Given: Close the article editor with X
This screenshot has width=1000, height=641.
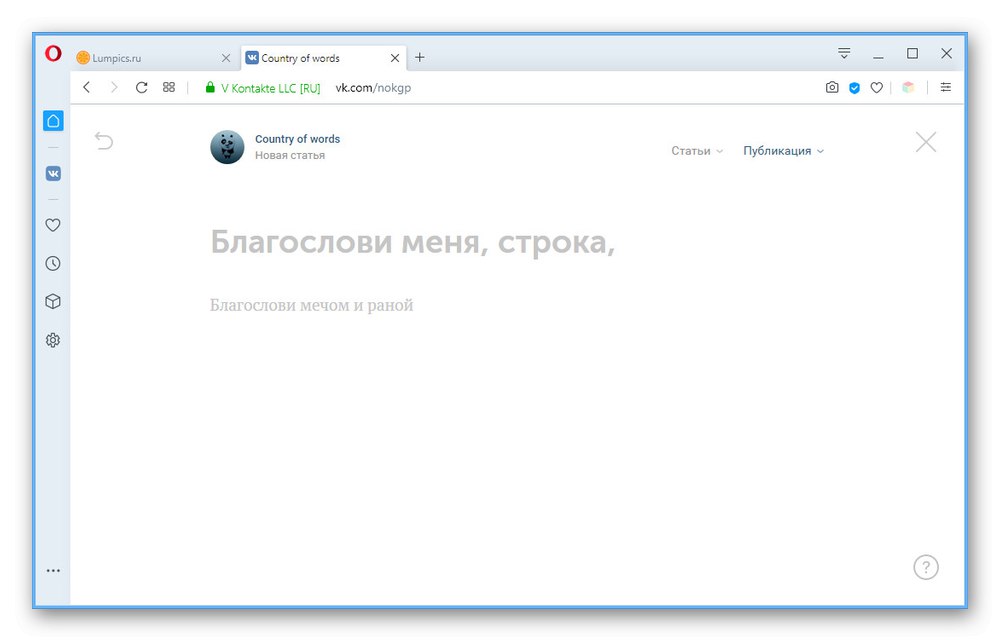Looking at the screenshot, I should (926, 142).
